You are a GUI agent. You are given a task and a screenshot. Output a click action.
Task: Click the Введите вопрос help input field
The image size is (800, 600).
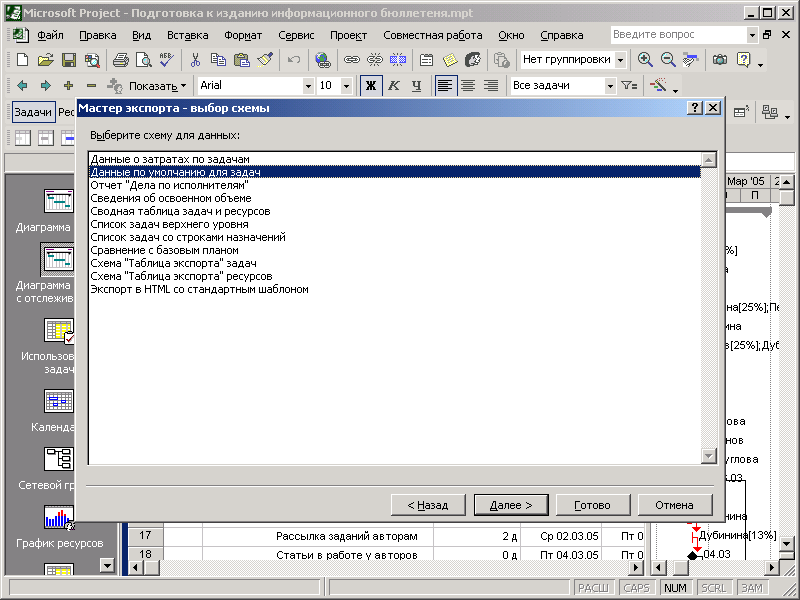678,35
